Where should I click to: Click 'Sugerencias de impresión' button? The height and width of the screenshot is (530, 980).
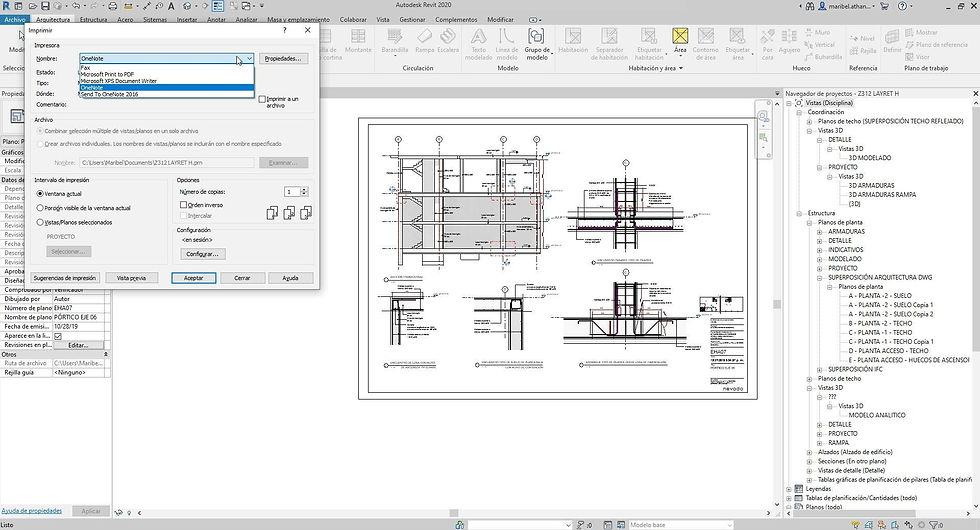[65, 278]
